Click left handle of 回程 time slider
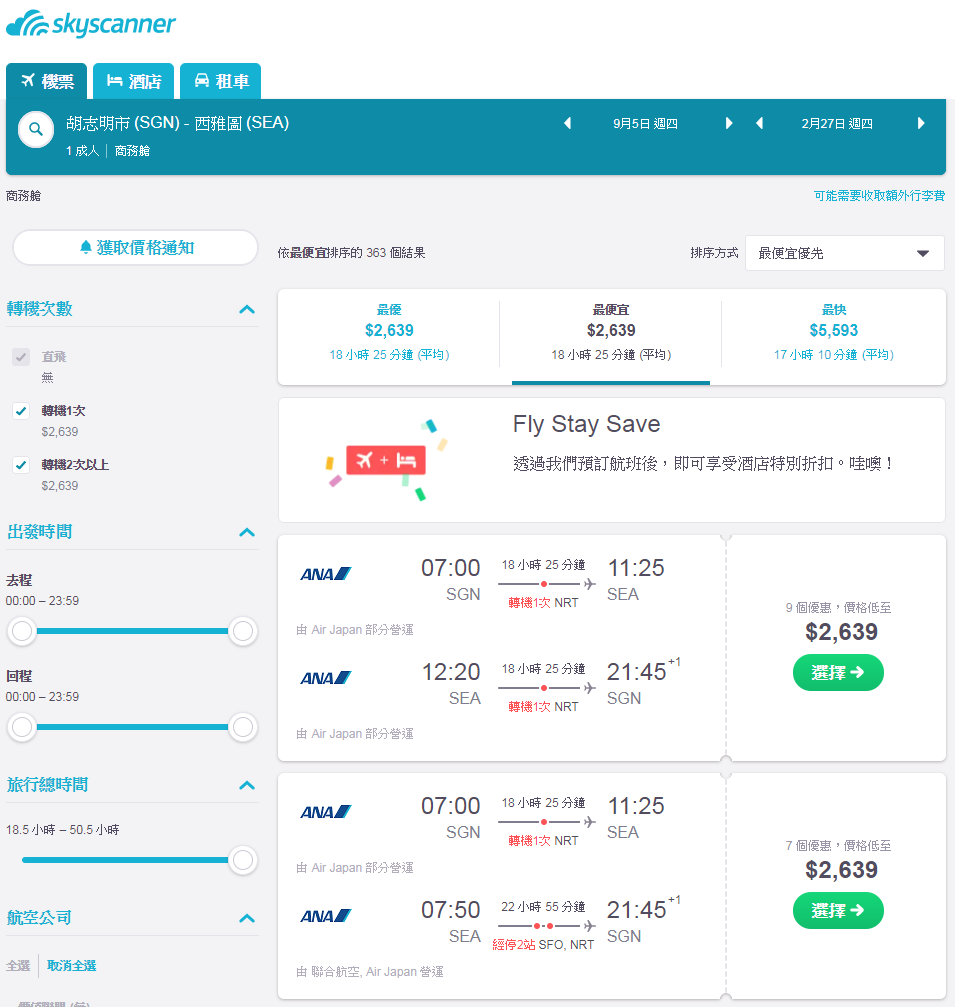 (x=22, y=727)
